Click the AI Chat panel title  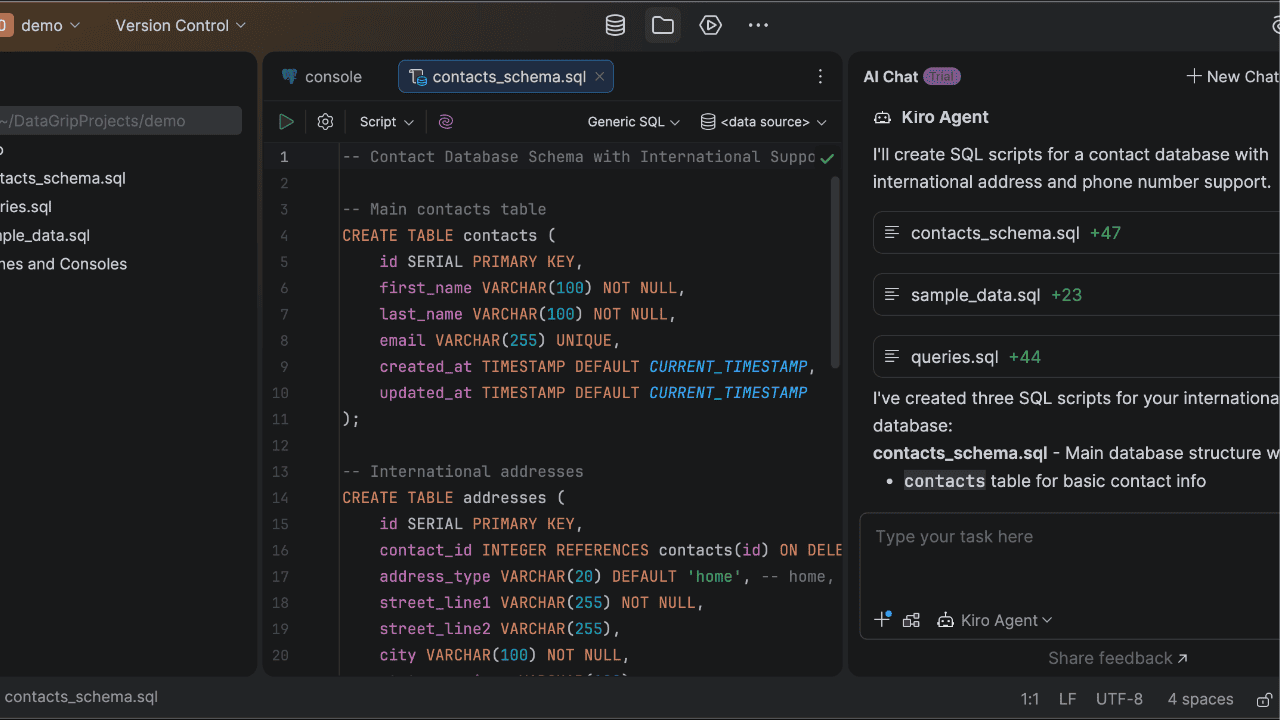click(891, 76)
